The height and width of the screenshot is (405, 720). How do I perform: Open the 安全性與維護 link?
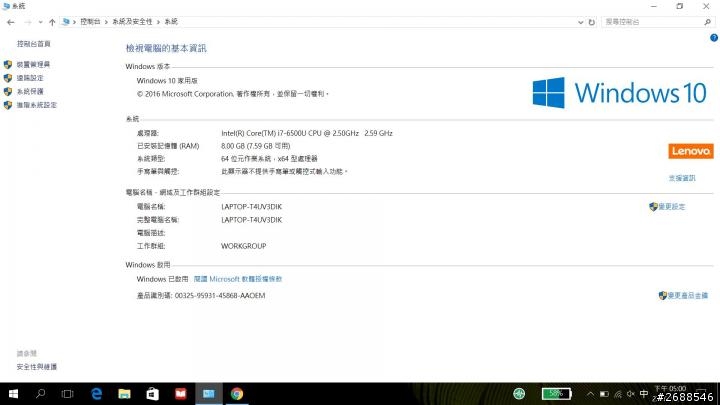tap(37, 366)
